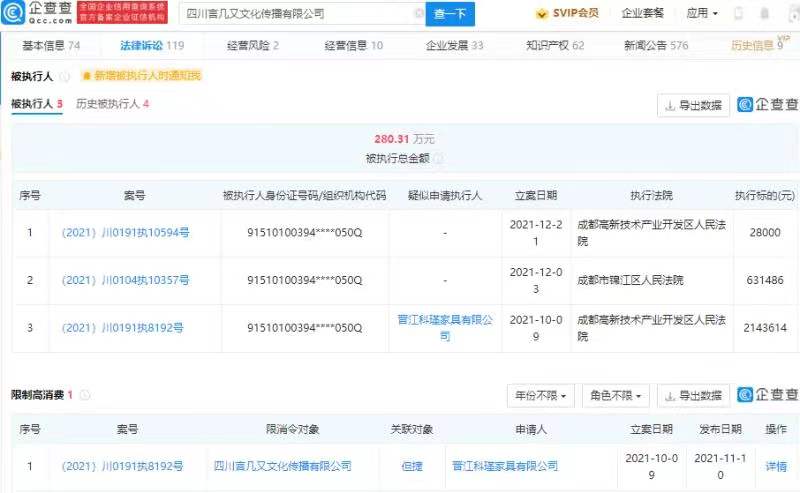Open 新增被执行人时通知我 notification link

pyautogui.click(x=142, y=76)
